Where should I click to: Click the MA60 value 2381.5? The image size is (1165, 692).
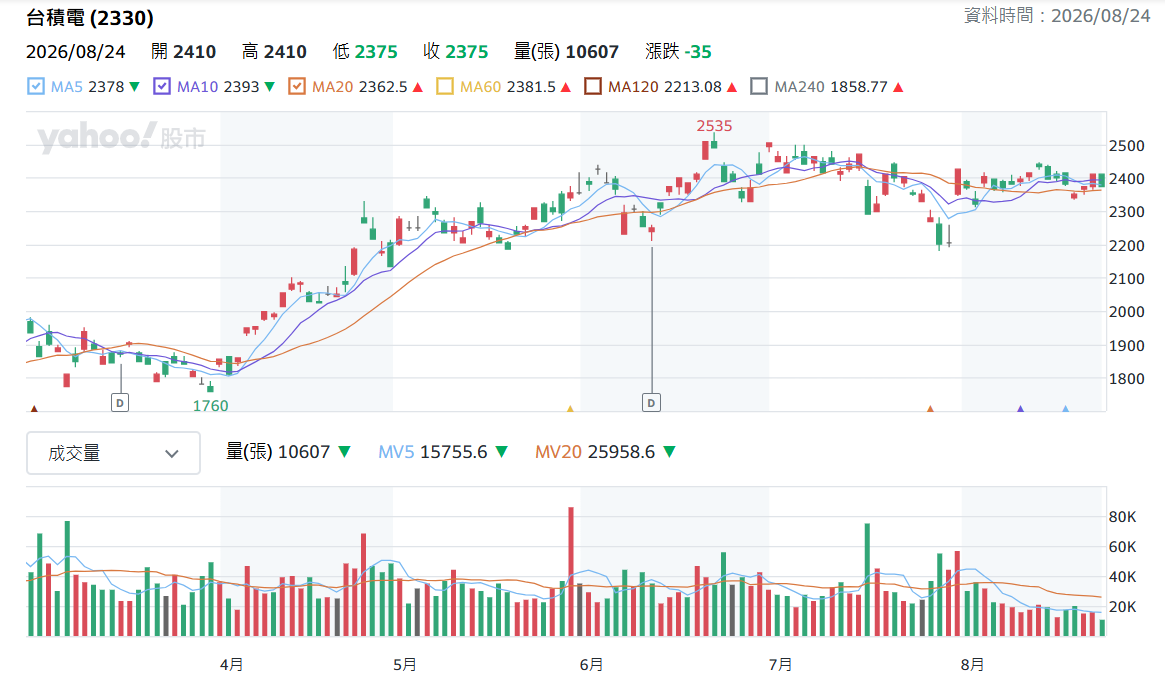[x=531, y=87]
